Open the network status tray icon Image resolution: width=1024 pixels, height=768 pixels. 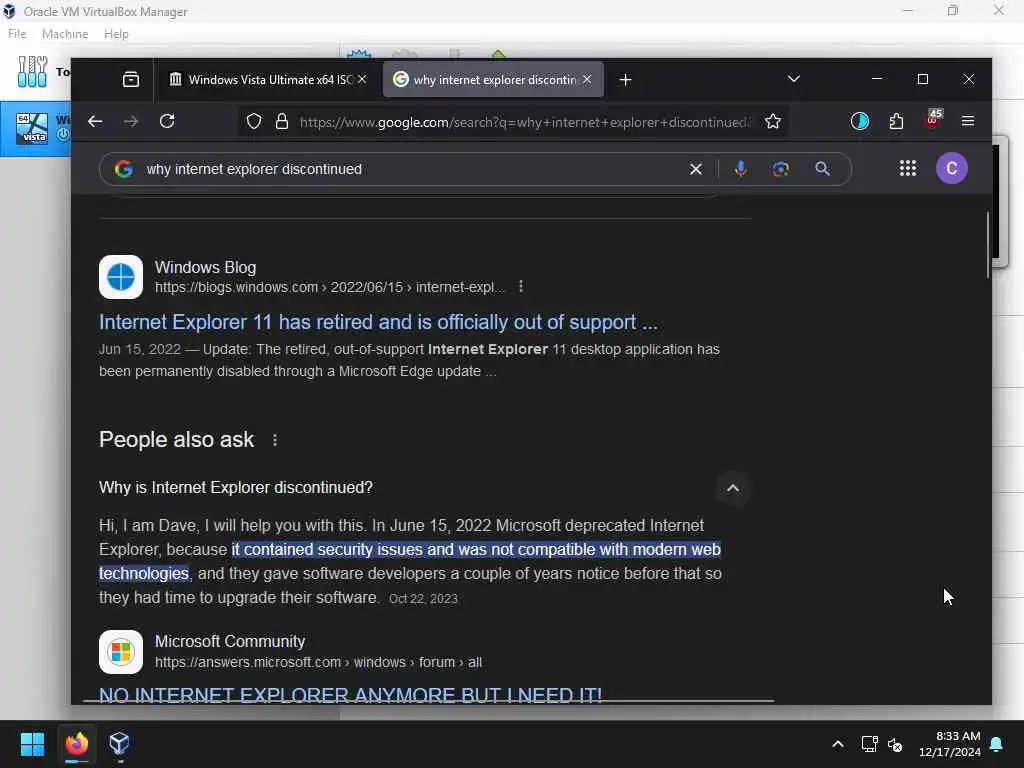pos(869,744)
